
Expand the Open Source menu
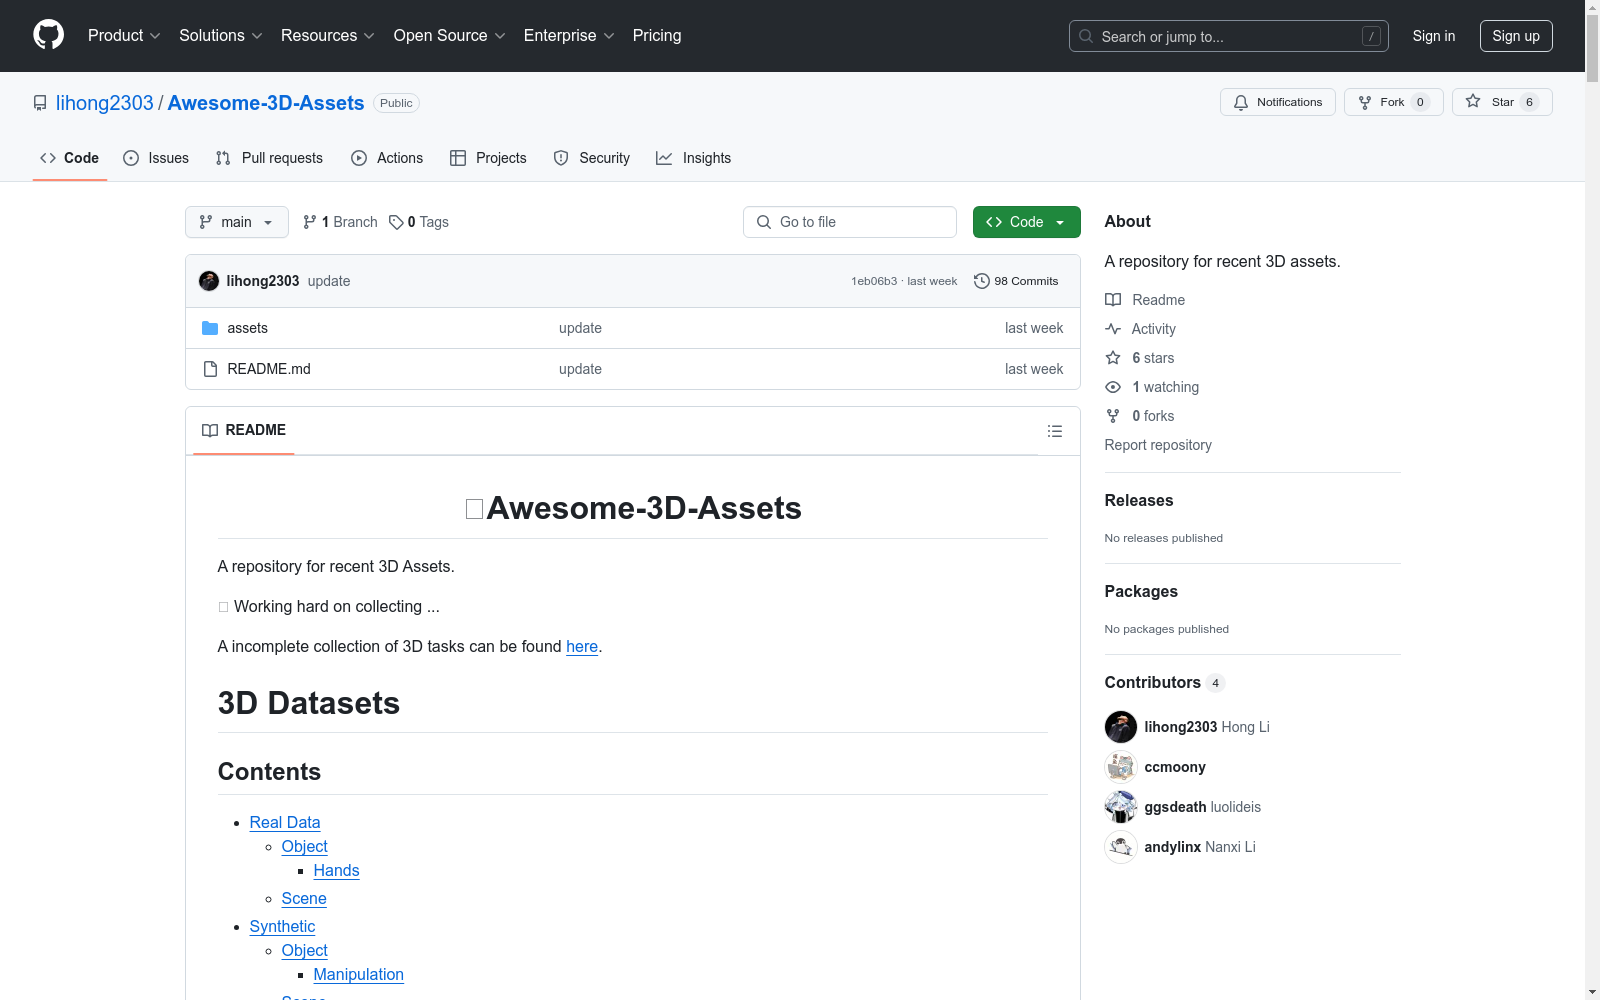click(450, 36)
